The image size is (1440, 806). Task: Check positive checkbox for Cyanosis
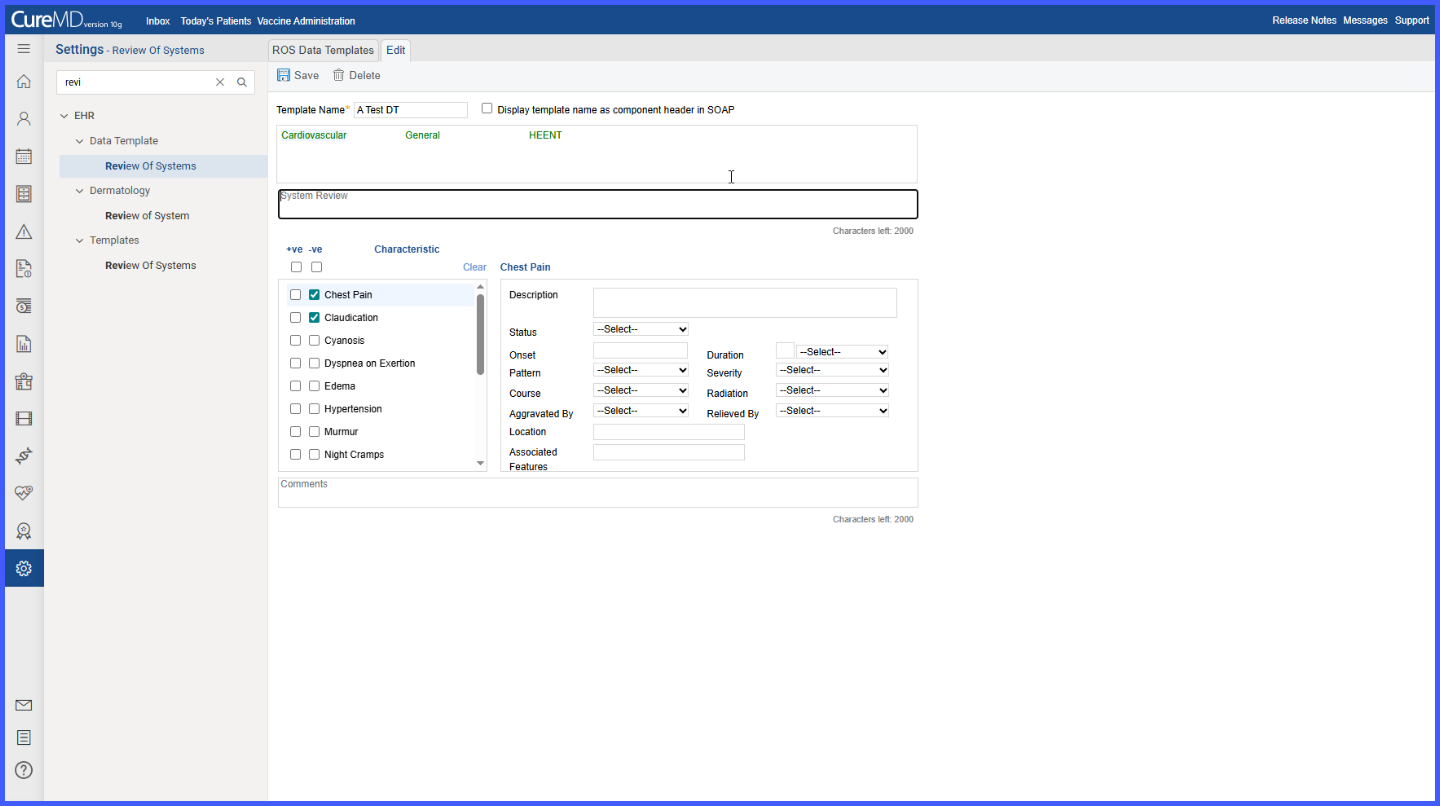[295, 341]
